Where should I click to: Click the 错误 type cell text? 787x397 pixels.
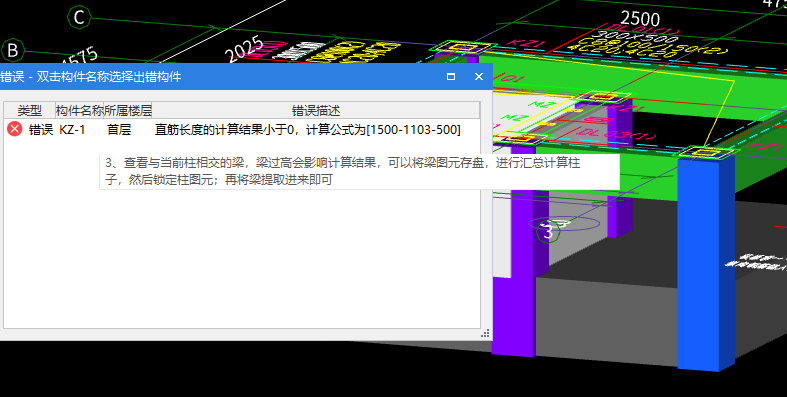(41, 129)
